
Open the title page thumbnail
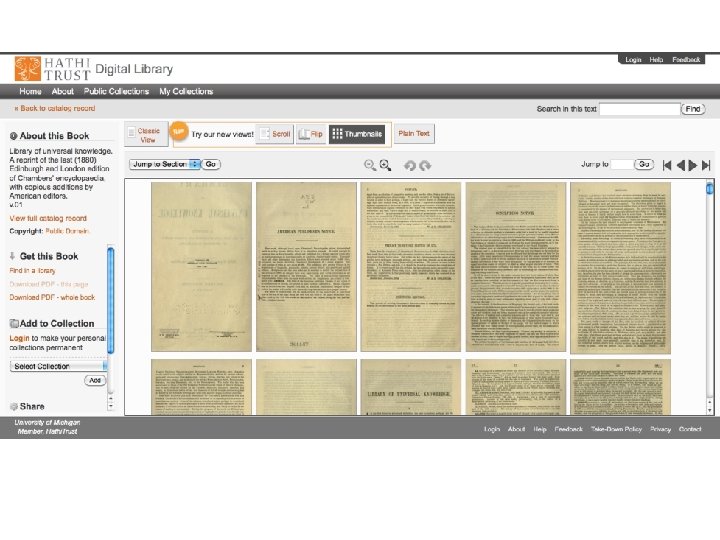click(202, 267)
